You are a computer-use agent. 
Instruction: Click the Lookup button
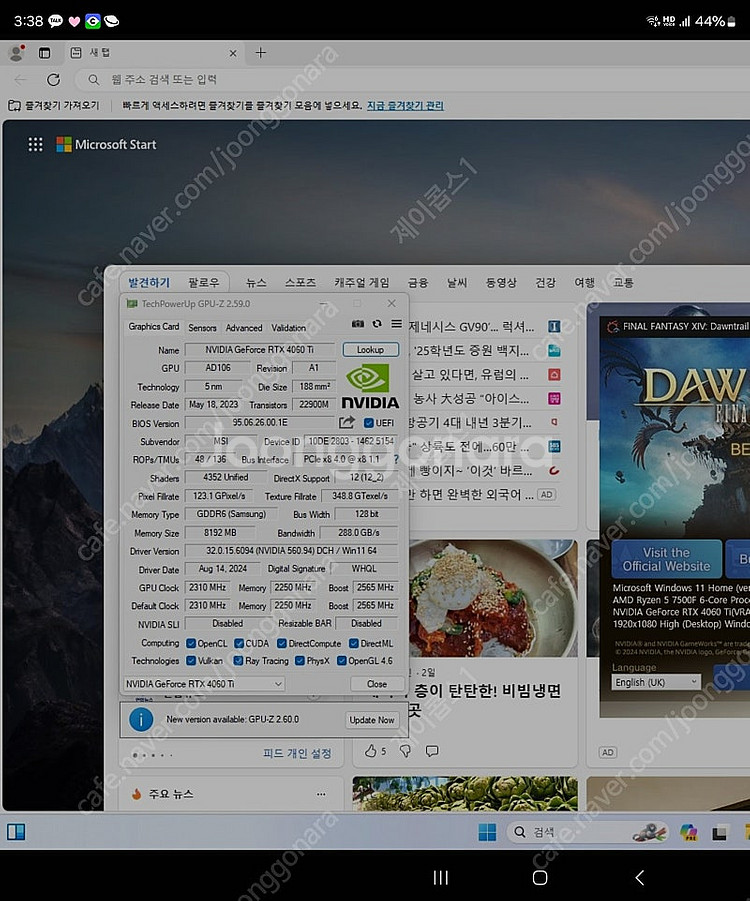[370, 349]
